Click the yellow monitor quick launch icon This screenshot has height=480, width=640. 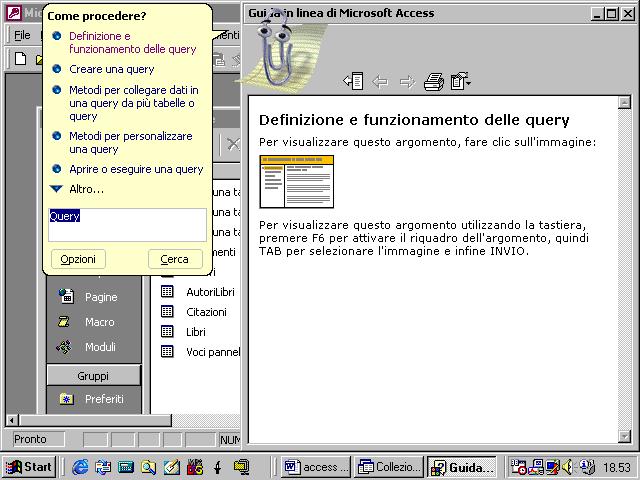coord(242,467)
